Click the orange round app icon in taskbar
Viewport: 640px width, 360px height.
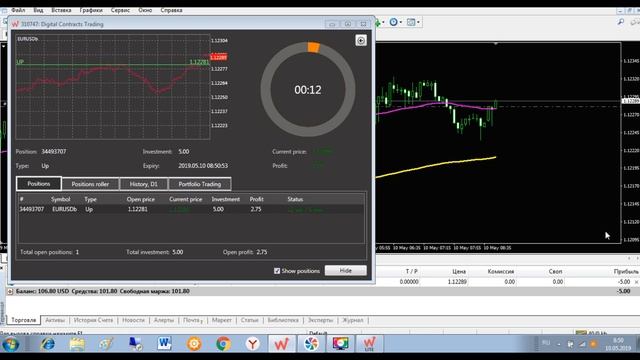(x=194, y=344)
